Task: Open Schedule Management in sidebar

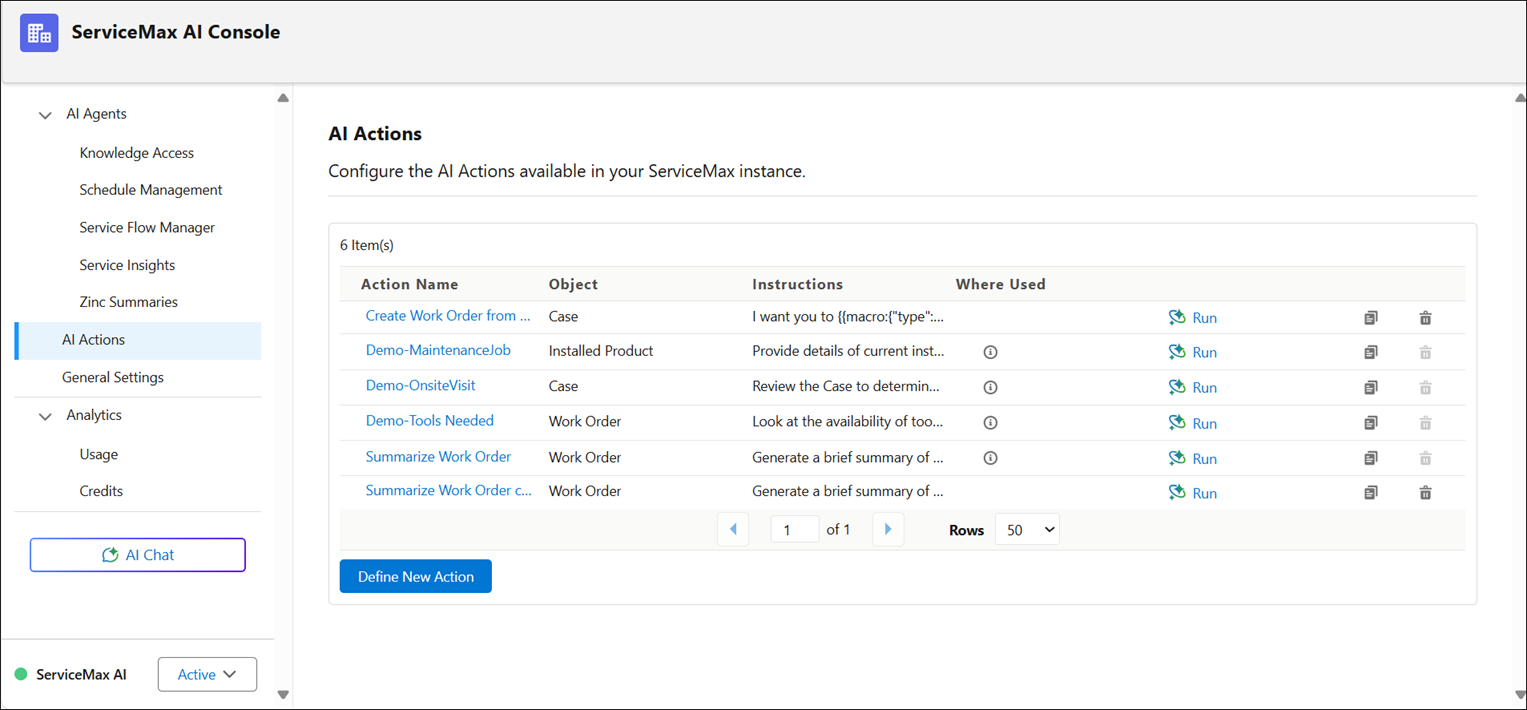Action: (x=151, y=190)
